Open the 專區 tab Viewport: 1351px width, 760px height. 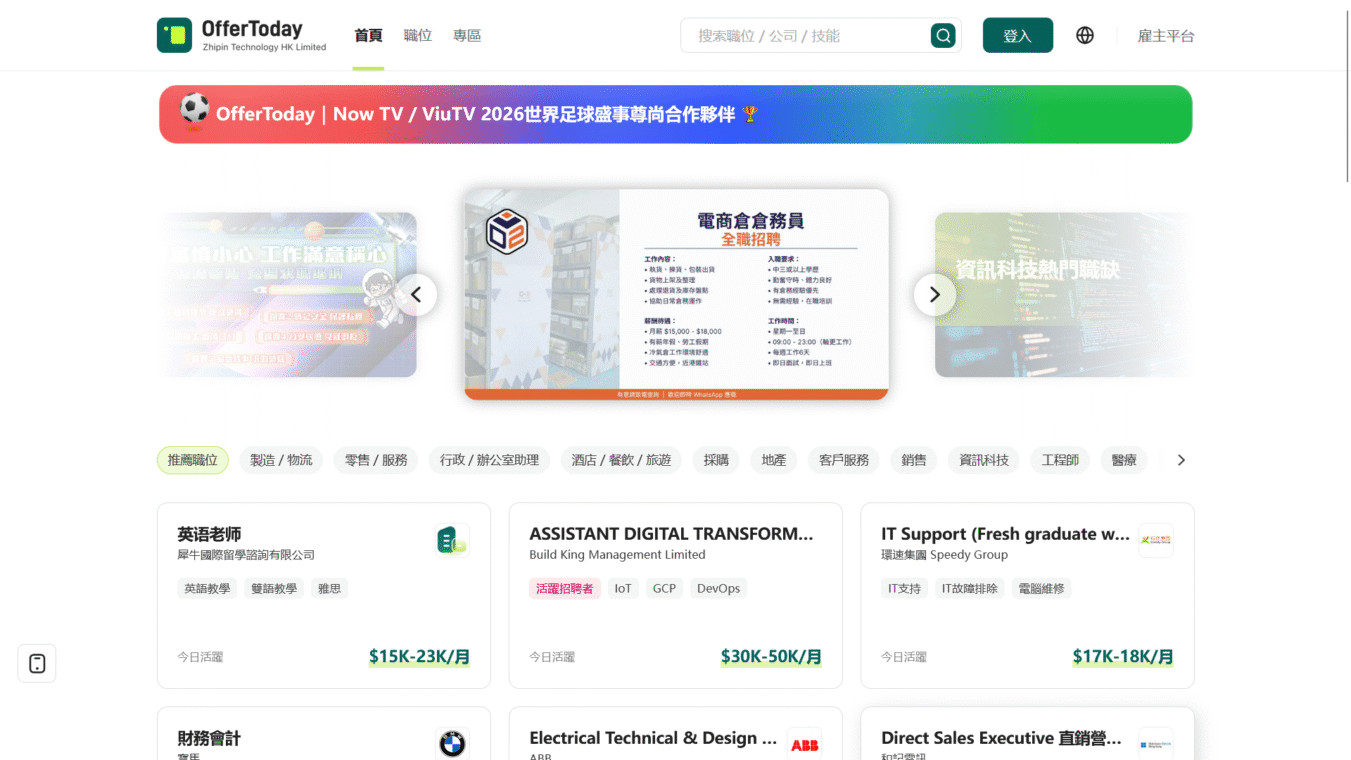[467, 35]
